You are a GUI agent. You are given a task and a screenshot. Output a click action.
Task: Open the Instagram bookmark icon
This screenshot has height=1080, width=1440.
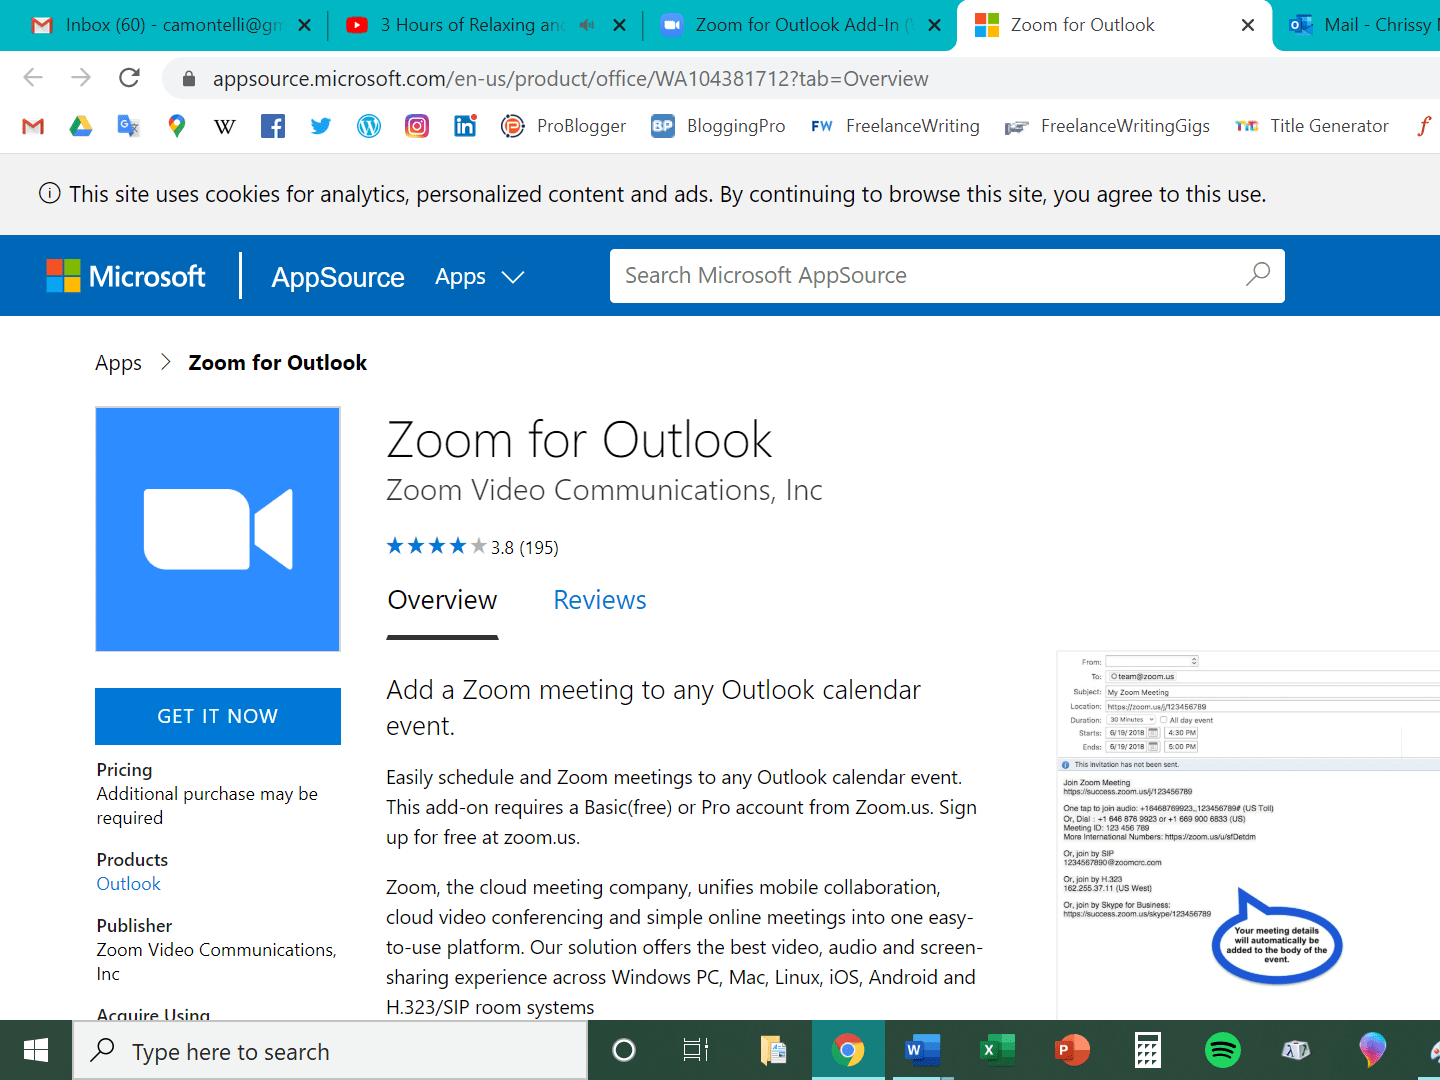click(417, 126)
